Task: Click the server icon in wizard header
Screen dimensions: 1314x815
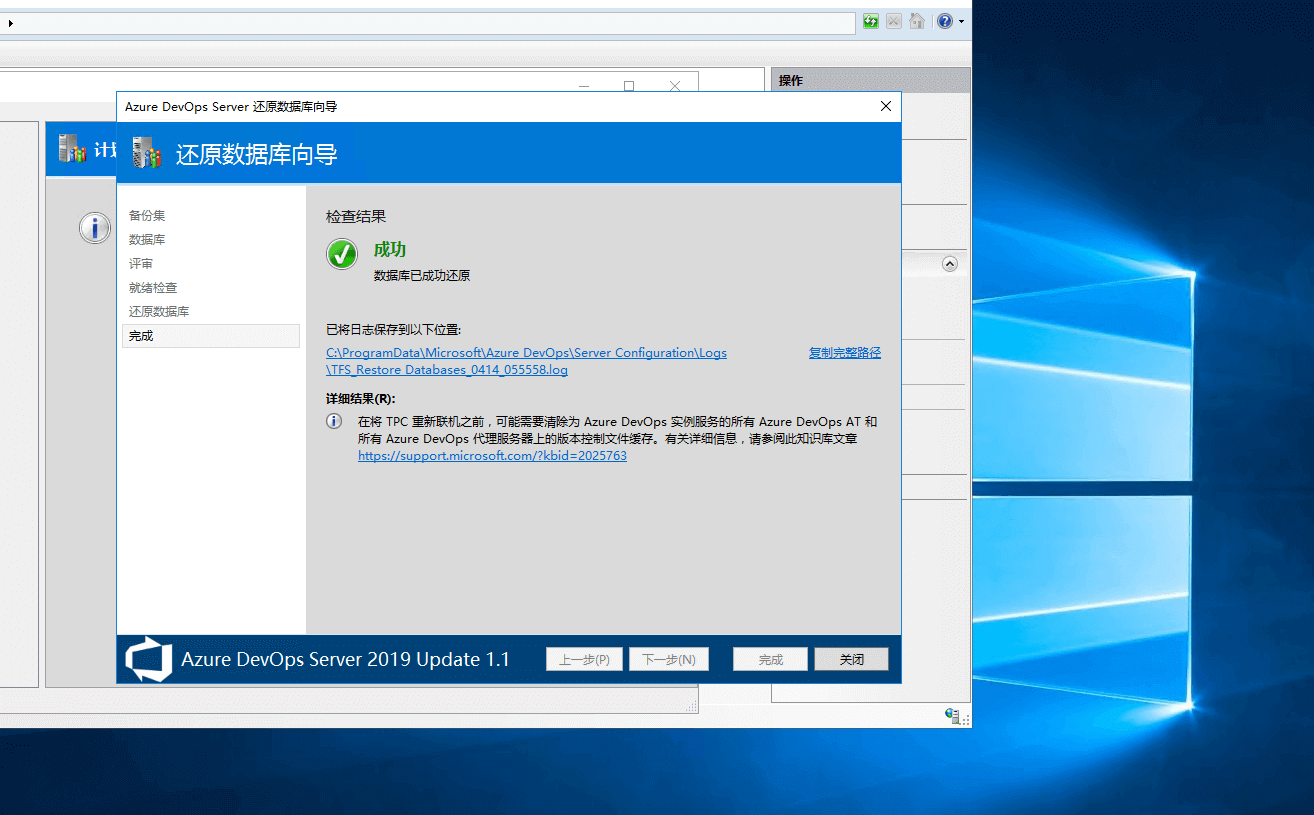Action: (x=147, y=153)
